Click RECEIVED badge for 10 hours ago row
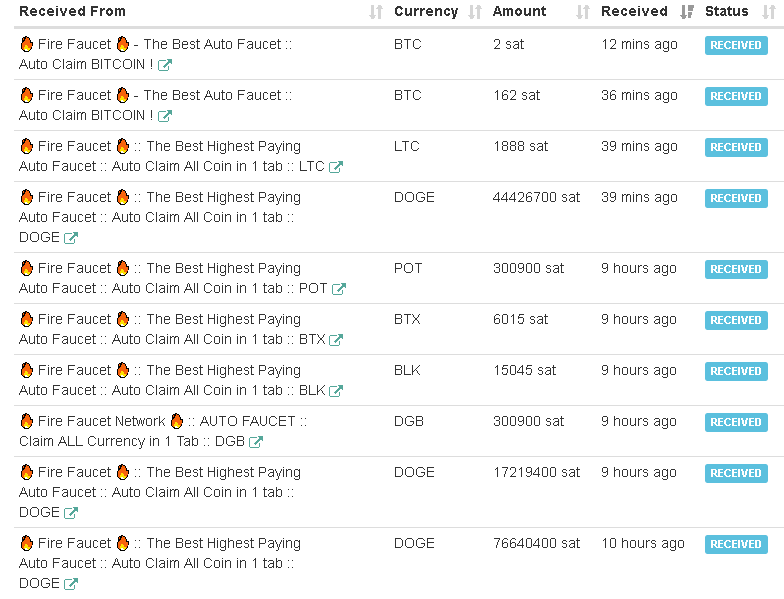The height and width of the screenshot is (599, 784). [736, 544]
